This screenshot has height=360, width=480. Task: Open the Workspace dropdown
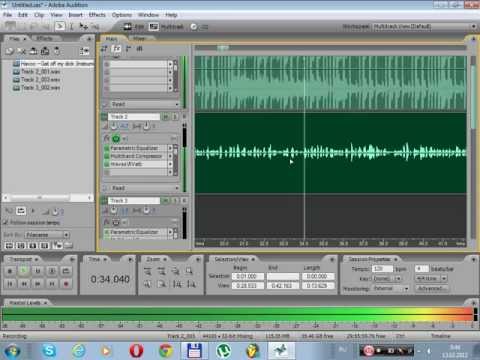click(x=425, y=26)
